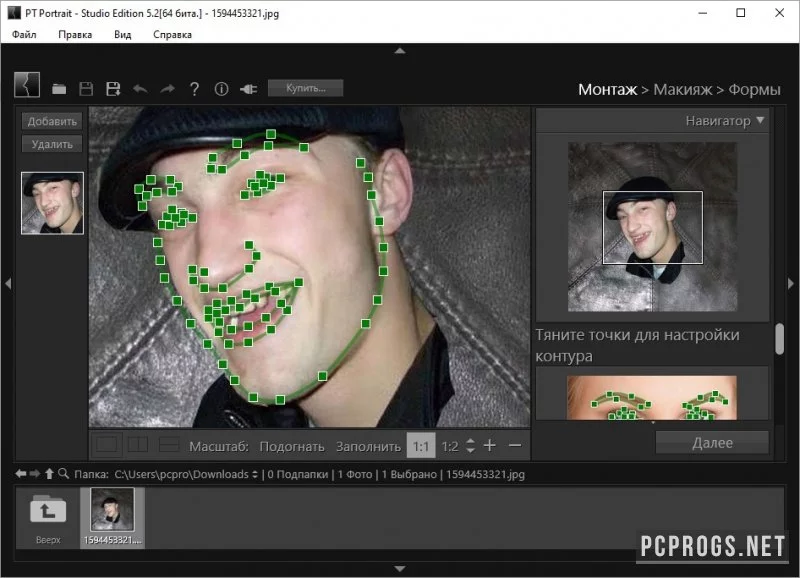
Task: Click Подогнать zoom option
Action: pos(292,446)
